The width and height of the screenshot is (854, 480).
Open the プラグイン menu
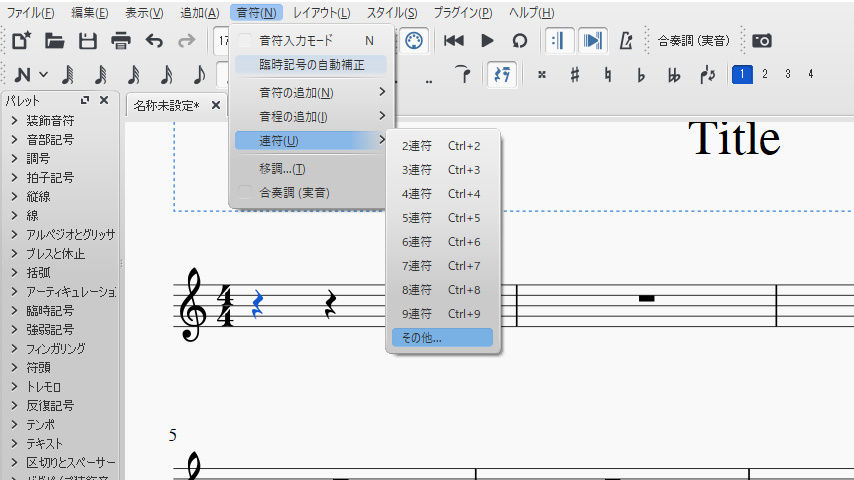click(x=463, y=13)
